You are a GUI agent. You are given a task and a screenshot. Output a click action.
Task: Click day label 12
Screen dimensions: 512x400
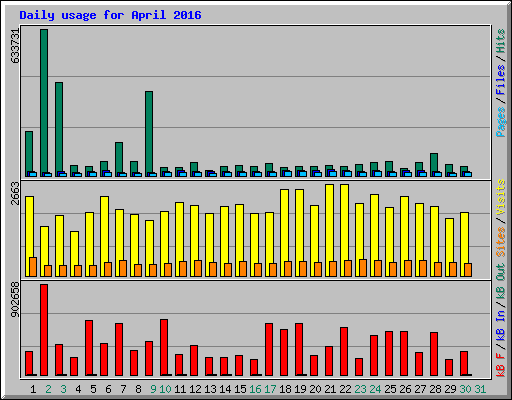pos(195,389)
